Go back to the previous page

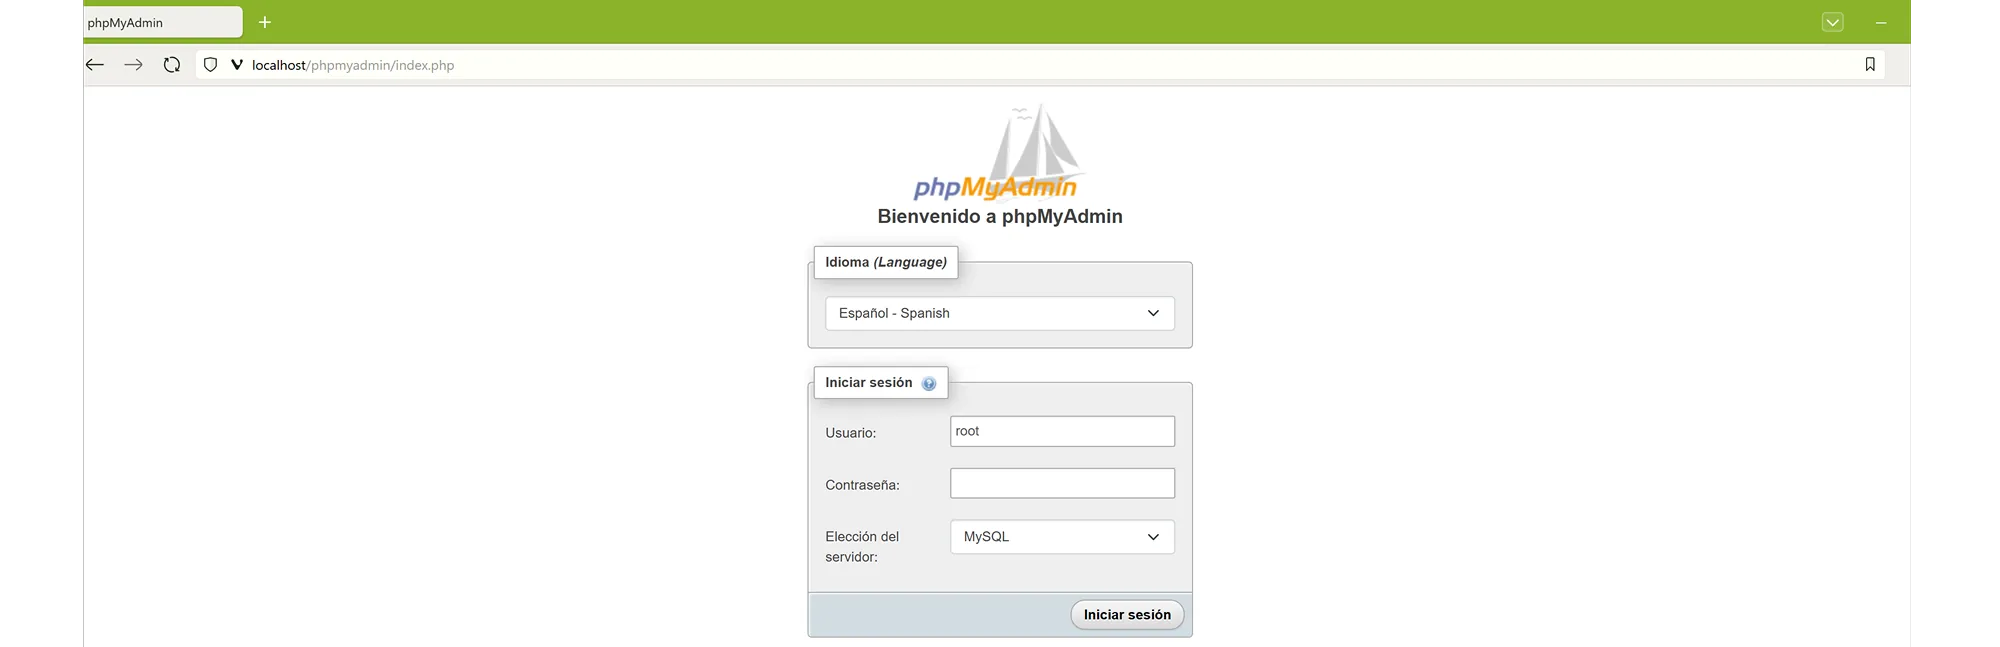point(95,65)
